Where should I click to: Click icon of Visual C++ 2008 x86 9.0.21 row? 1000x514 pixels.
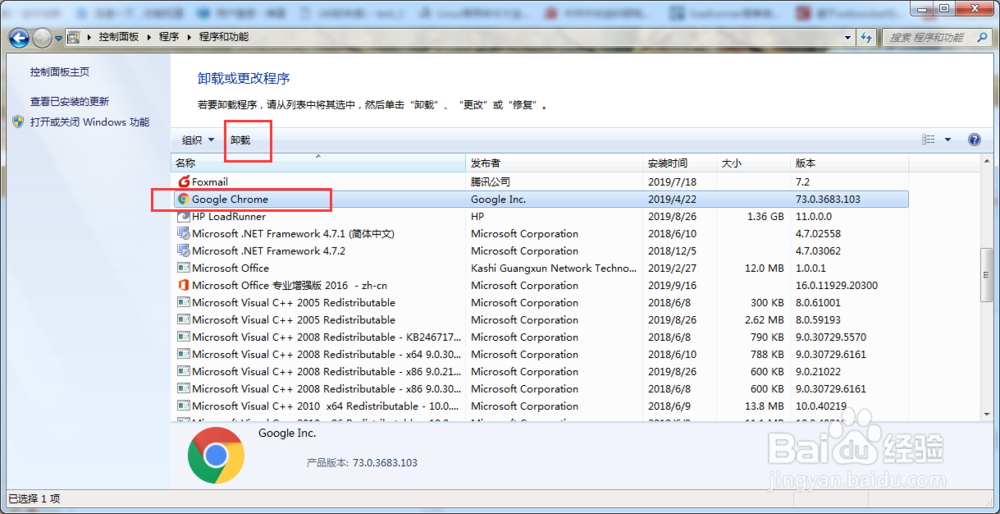pyautogui.click(x=184, y=371)
